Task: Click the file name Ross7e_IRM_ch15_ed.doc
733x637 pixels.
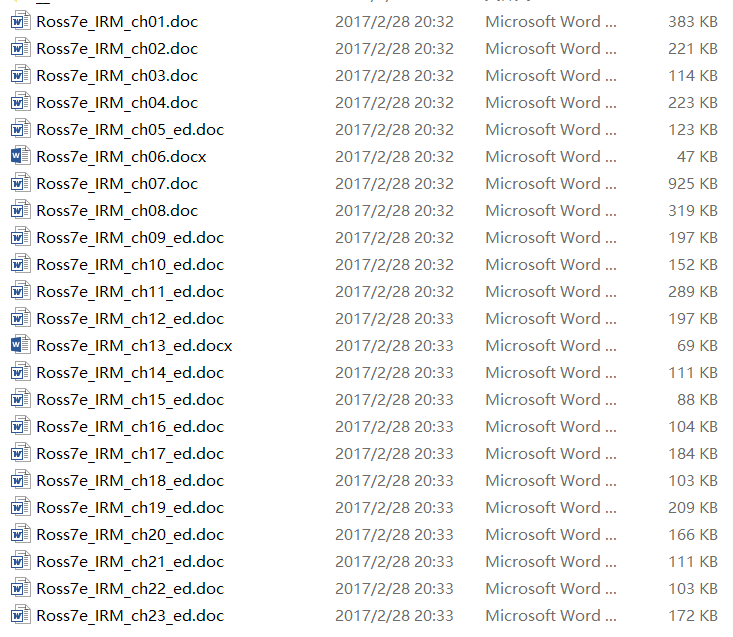Action: (130, 400)
